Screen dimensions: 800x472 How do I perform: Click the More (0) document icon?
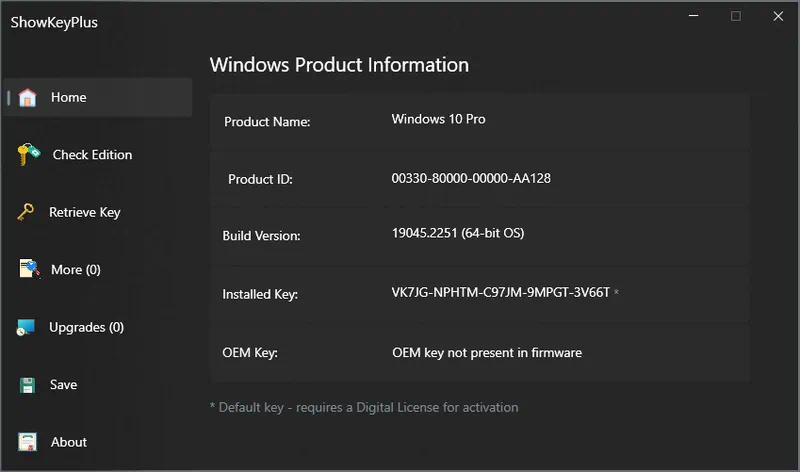(x=29, y=269)
